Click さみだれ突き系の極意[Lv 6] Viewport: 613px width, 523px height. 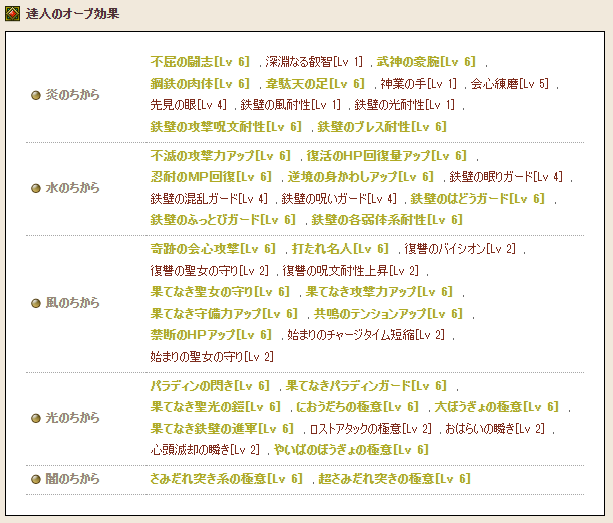click(x=227, y=479)
